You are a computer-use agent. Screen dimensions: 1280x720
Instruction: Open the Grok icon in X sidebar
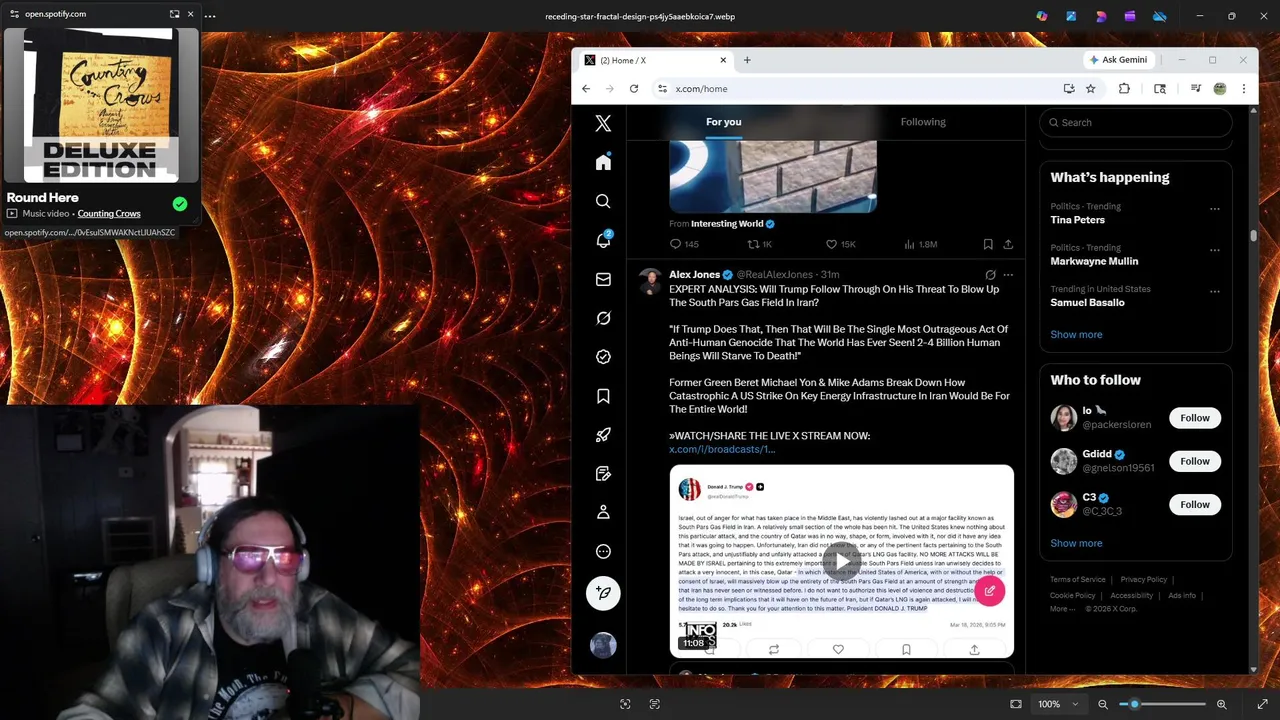pos(603,318)
